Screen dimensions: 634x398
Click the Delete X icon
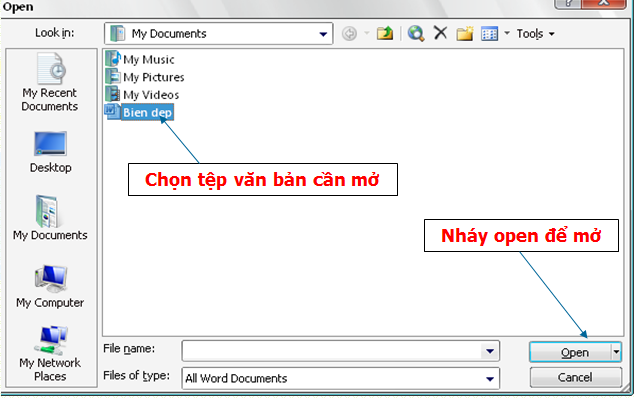point(440,33)
